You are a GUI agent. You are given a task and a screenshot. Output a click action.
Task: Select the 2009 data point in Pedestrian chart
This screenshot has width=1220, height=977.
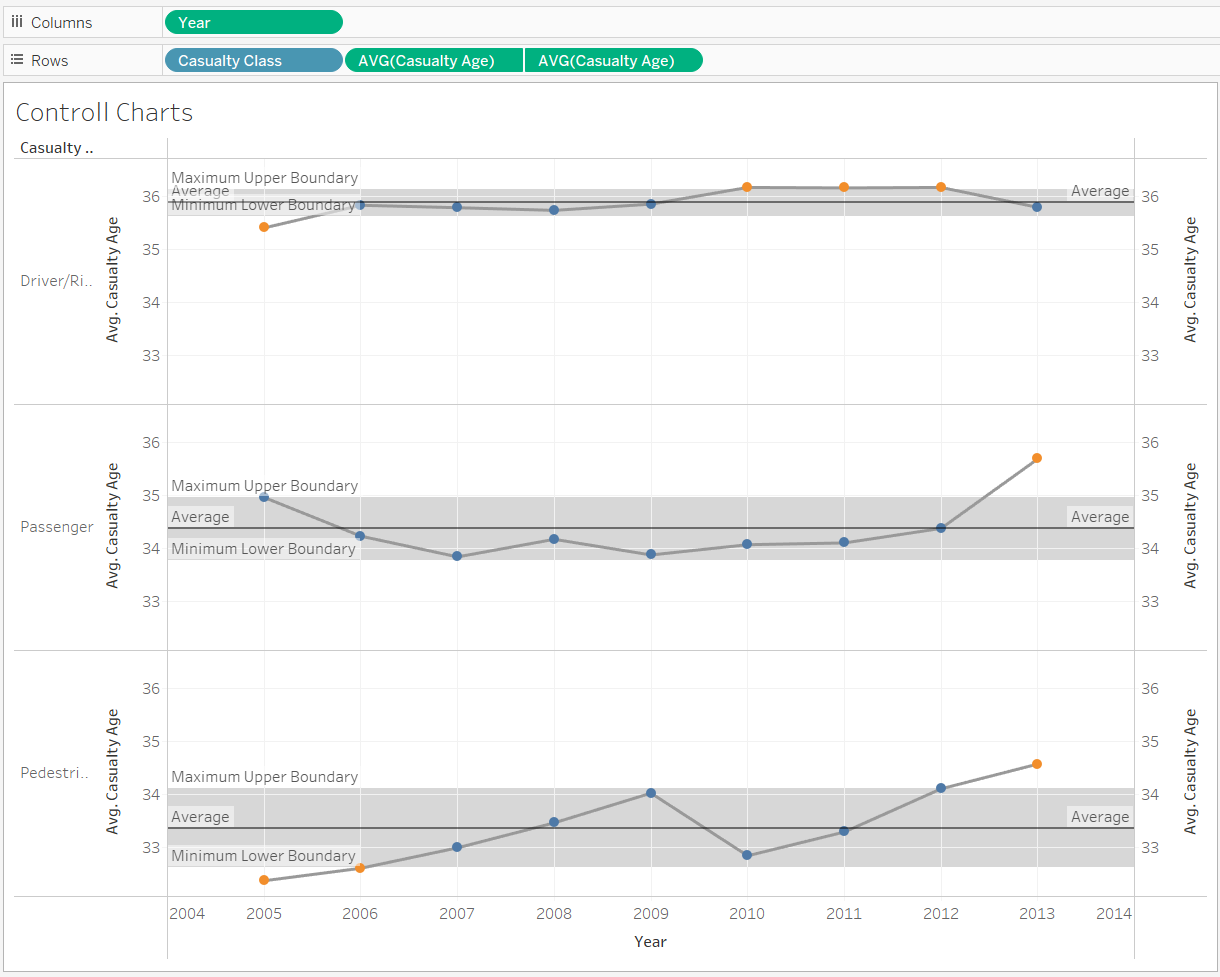pos(651,793)
